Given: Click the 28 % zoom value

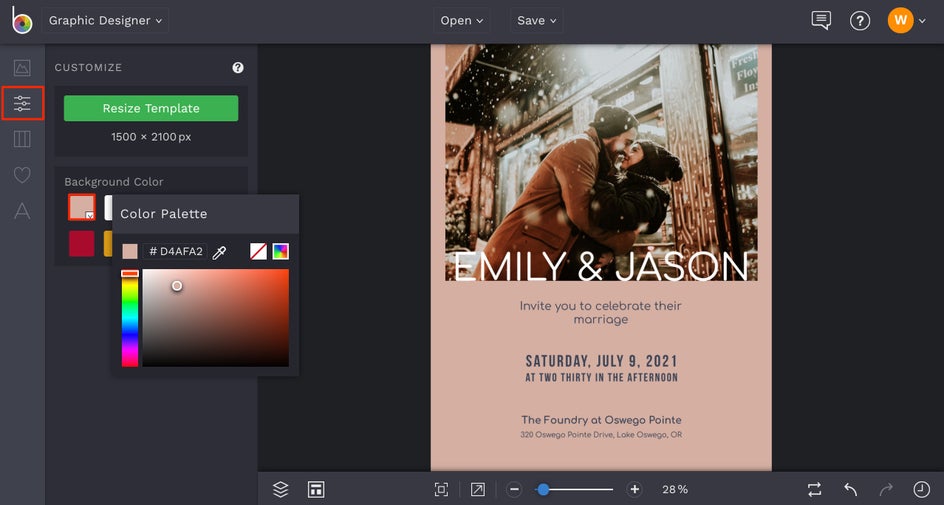Looking at the screenshot, I should pos(675,490).
